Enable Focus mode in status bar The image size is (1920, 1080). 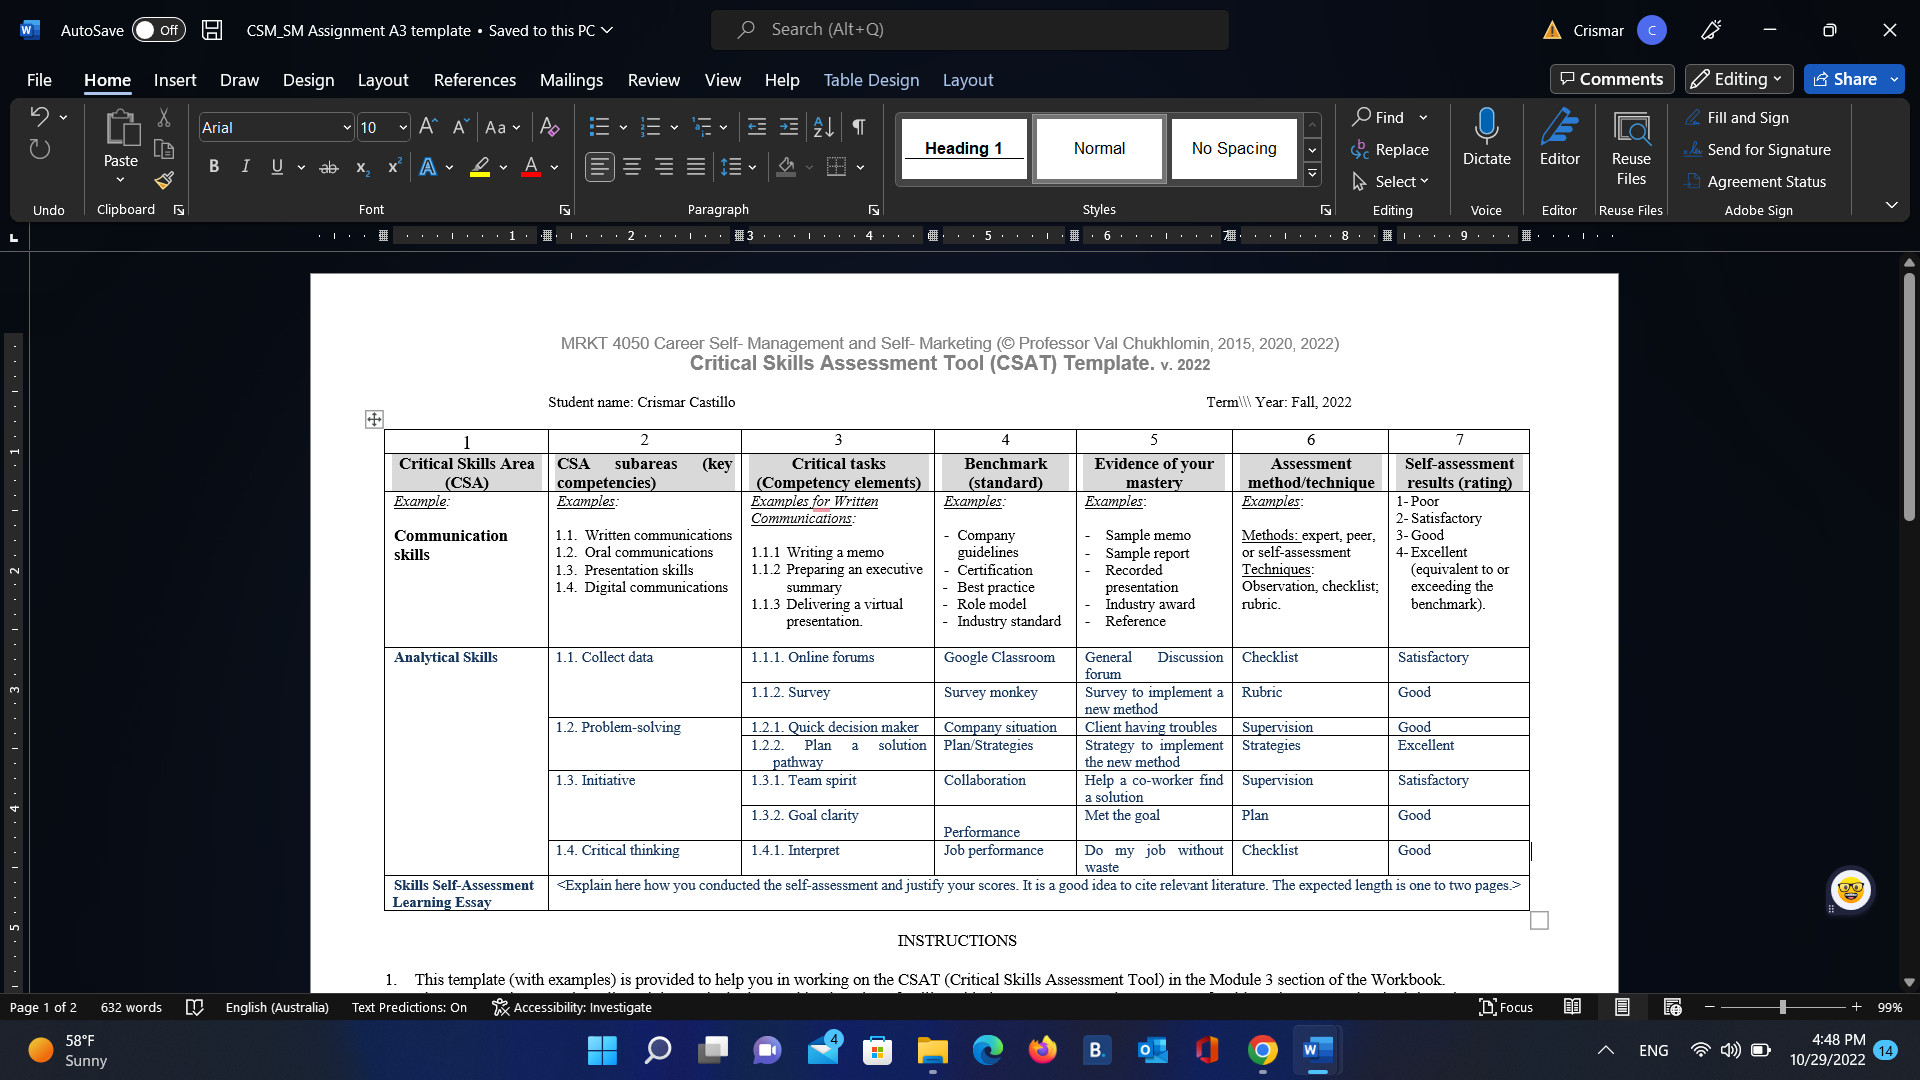(x=1506, y=1007)
